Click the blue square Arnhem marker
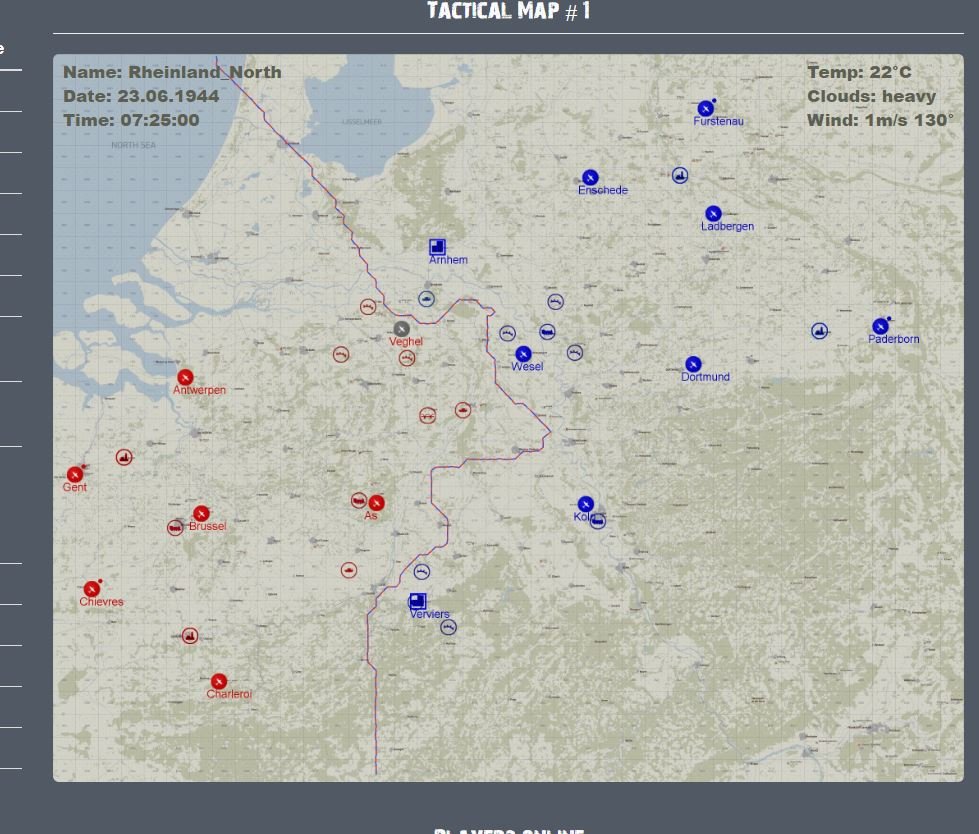This screenshot has height=834, width=979. pos(437,247)
